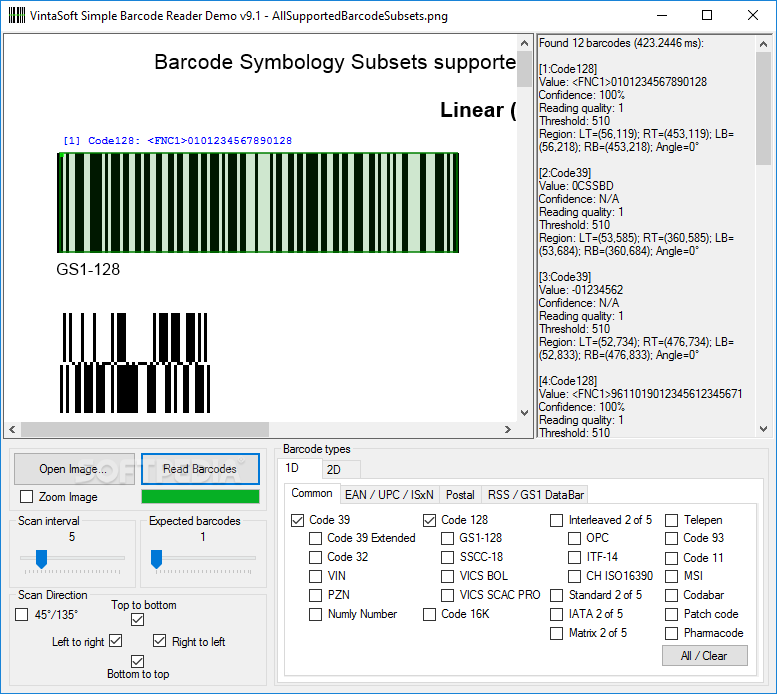The height and width of the screenshot is (694, 777).
Task: Click results panel scroll up arrow
Action: (763, 45)
